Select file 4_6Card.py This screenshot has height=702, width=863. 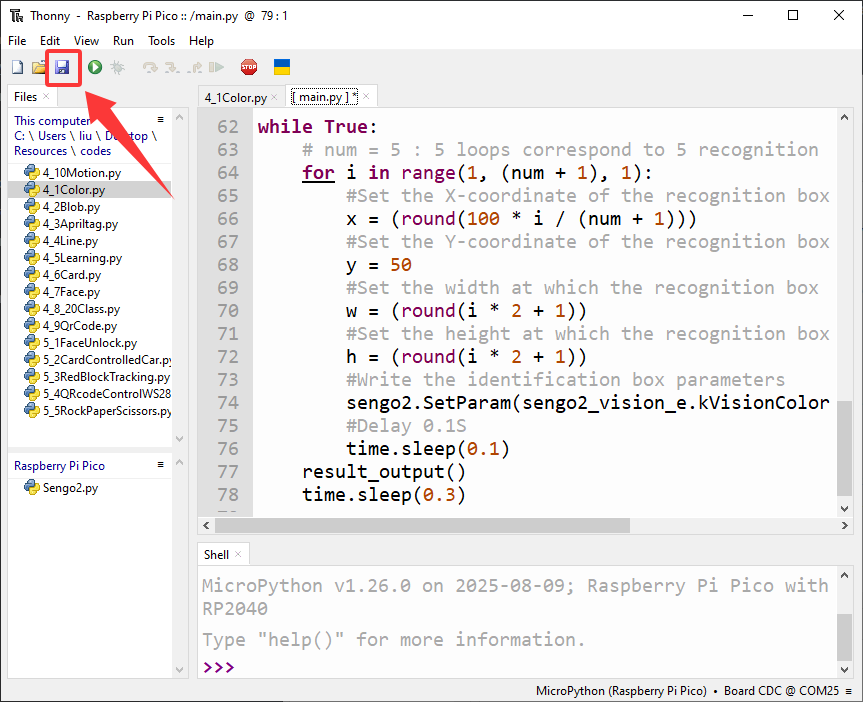click(x=72, y=275)
